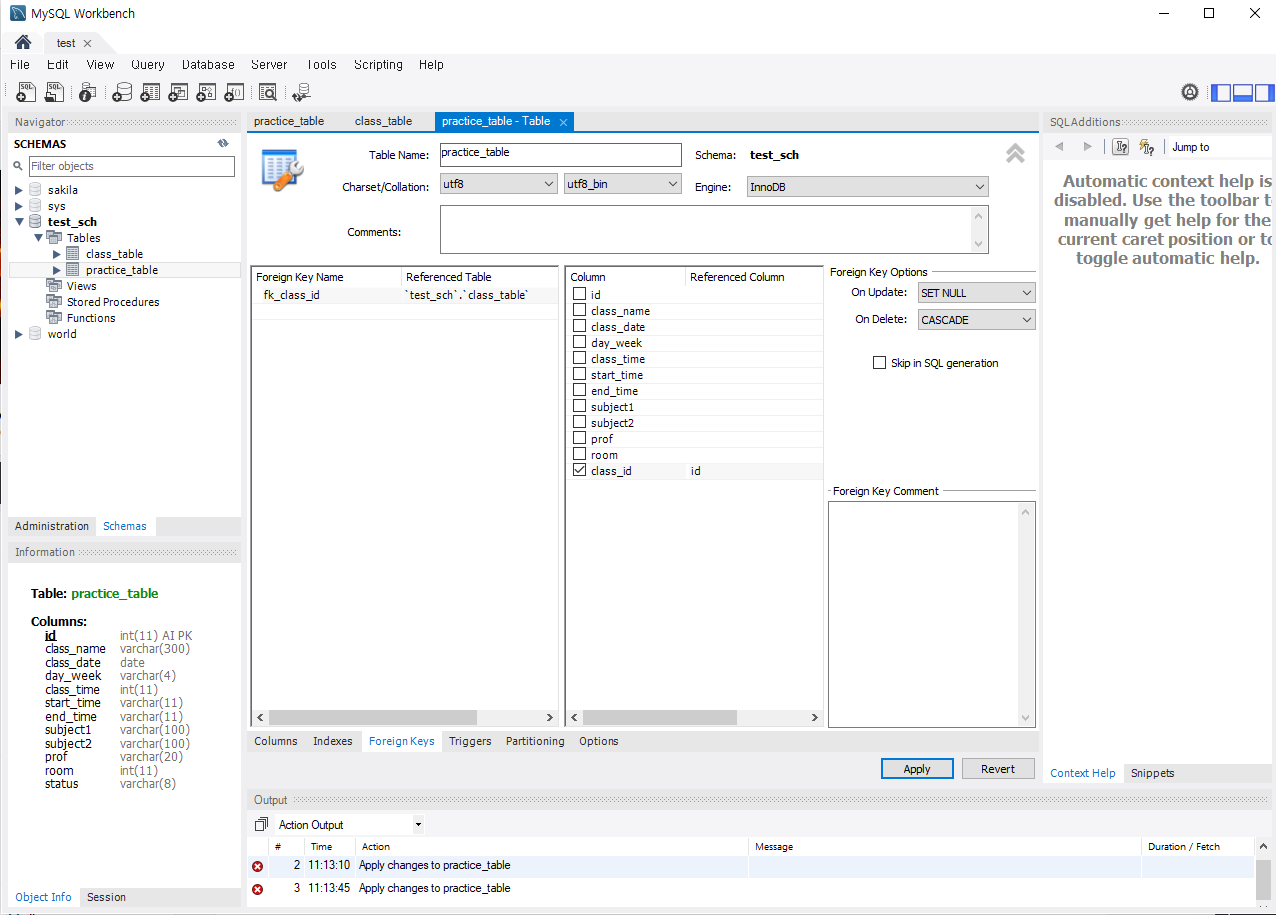The width and height of the screenshot is (1276, 915).
Task: Open the utf8 charset dropdown
Action: (499, 184)
